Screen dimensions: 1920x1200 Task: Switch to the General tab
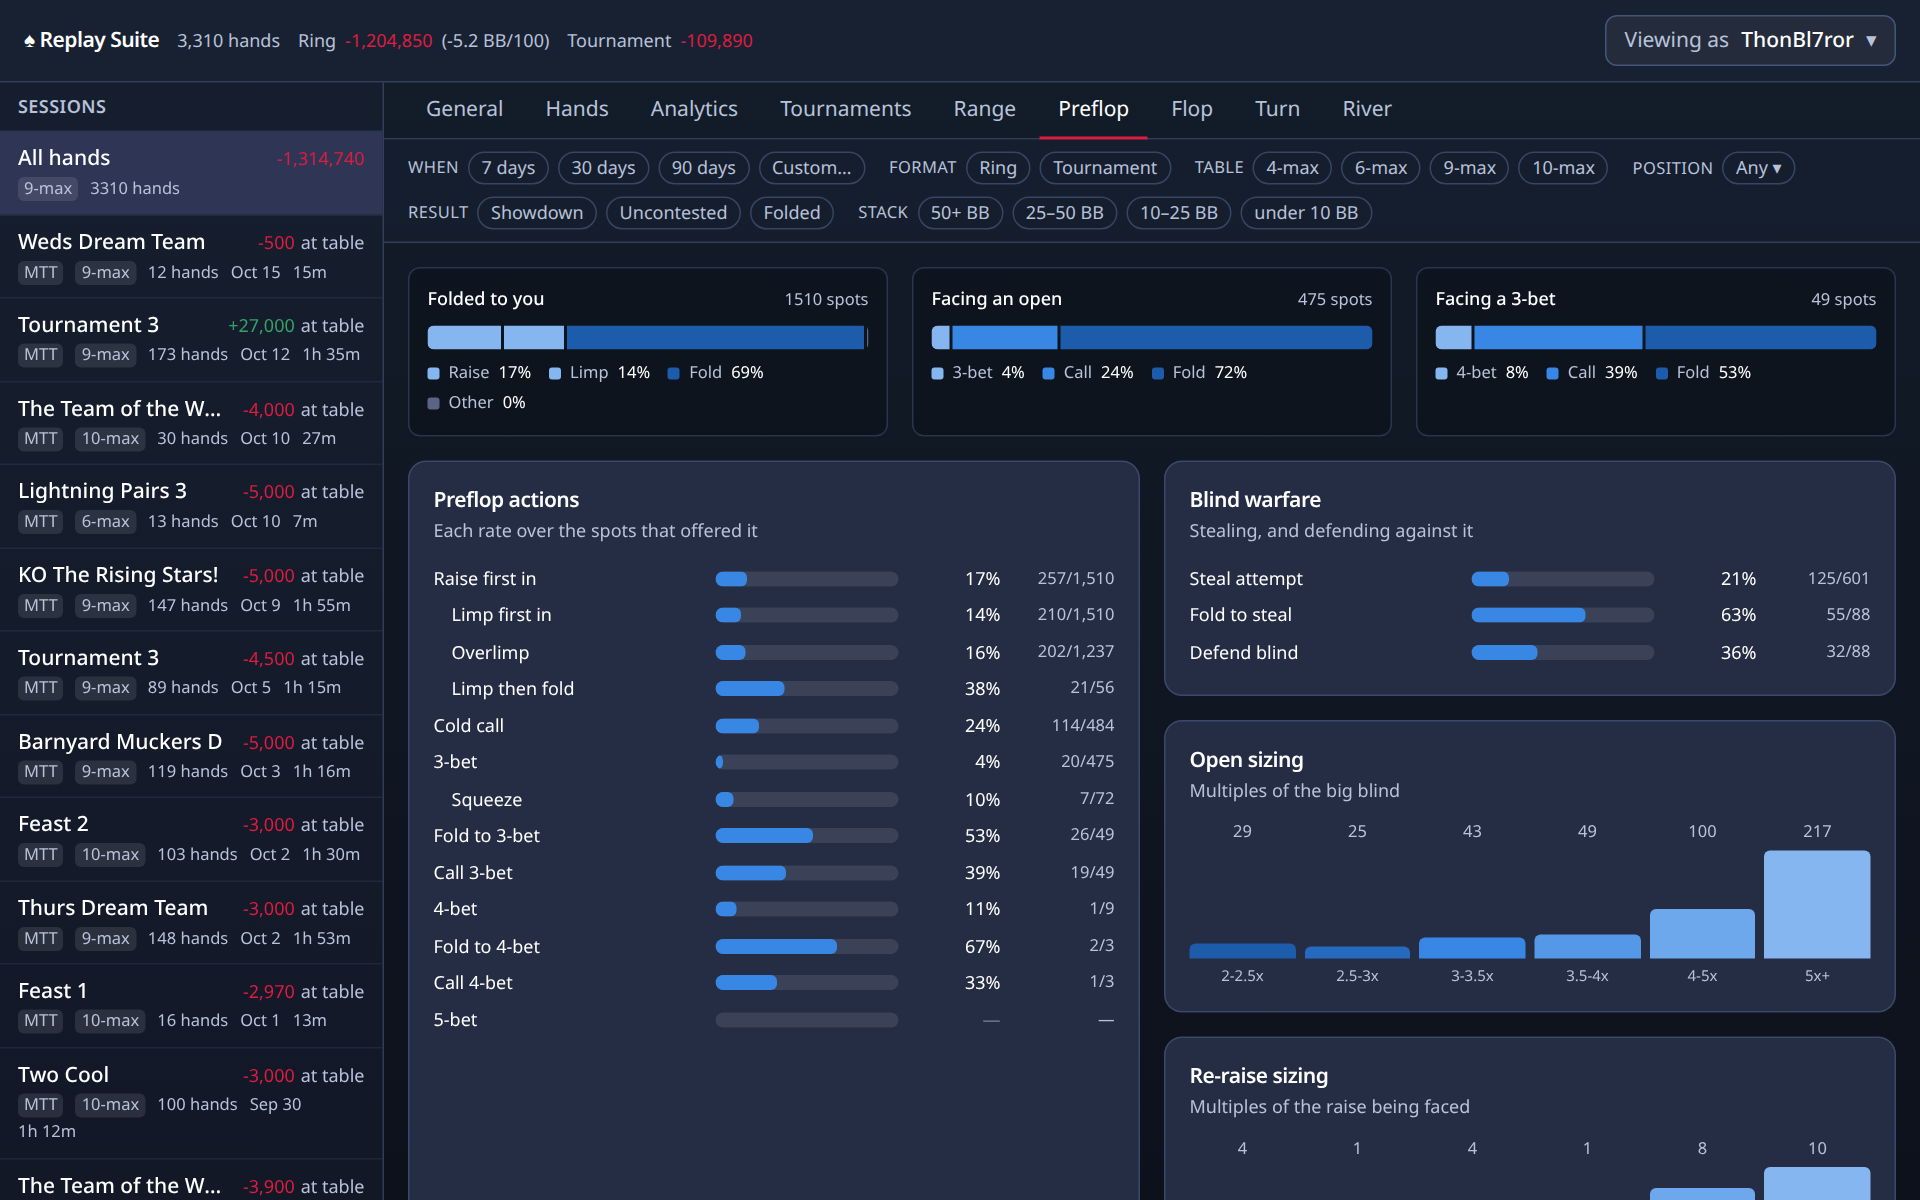(x=464, y=109)
